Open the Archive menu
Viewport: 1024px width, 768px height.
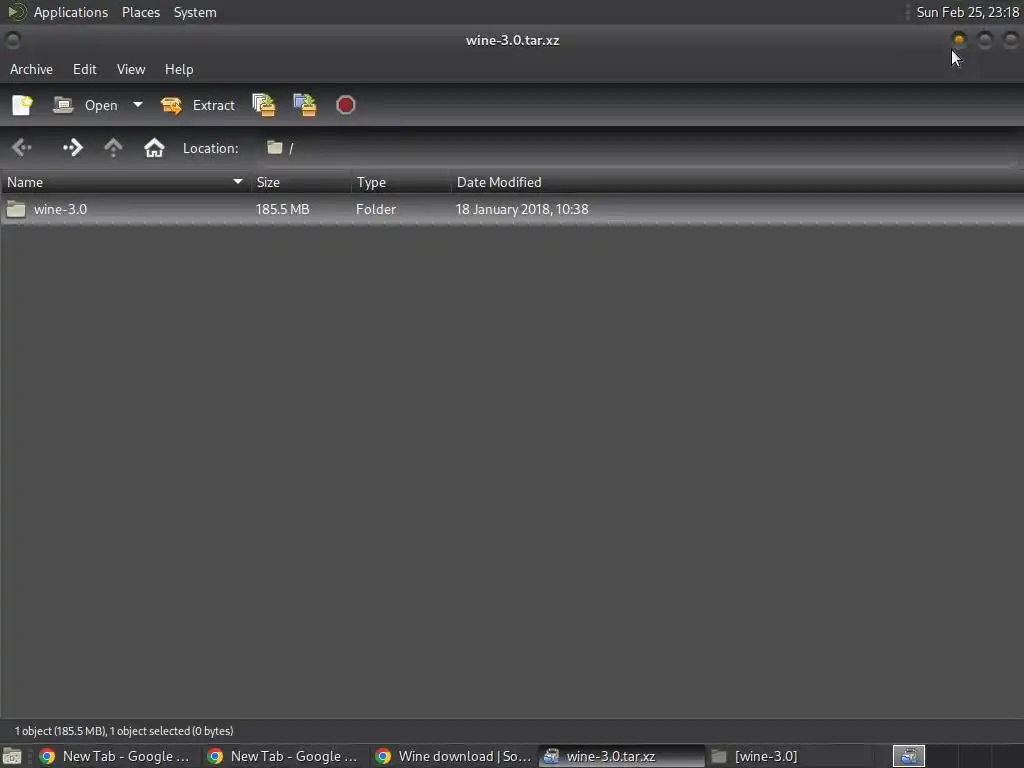click(x=31, y=69)
